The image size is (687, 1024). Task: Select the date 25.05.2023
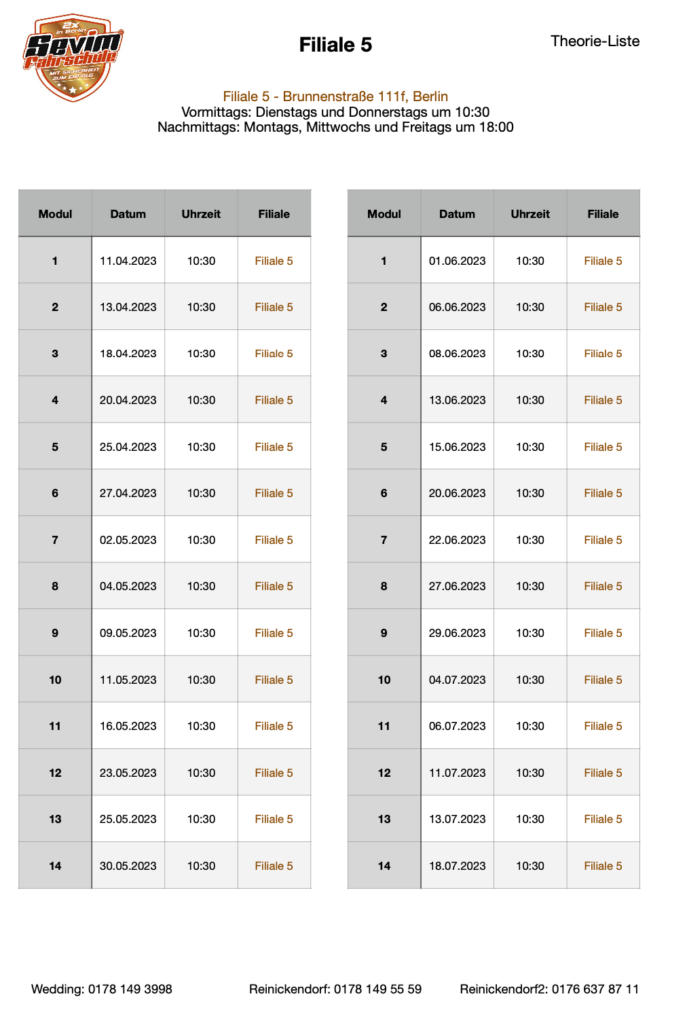pyautogui.click(x=128, y=819)
